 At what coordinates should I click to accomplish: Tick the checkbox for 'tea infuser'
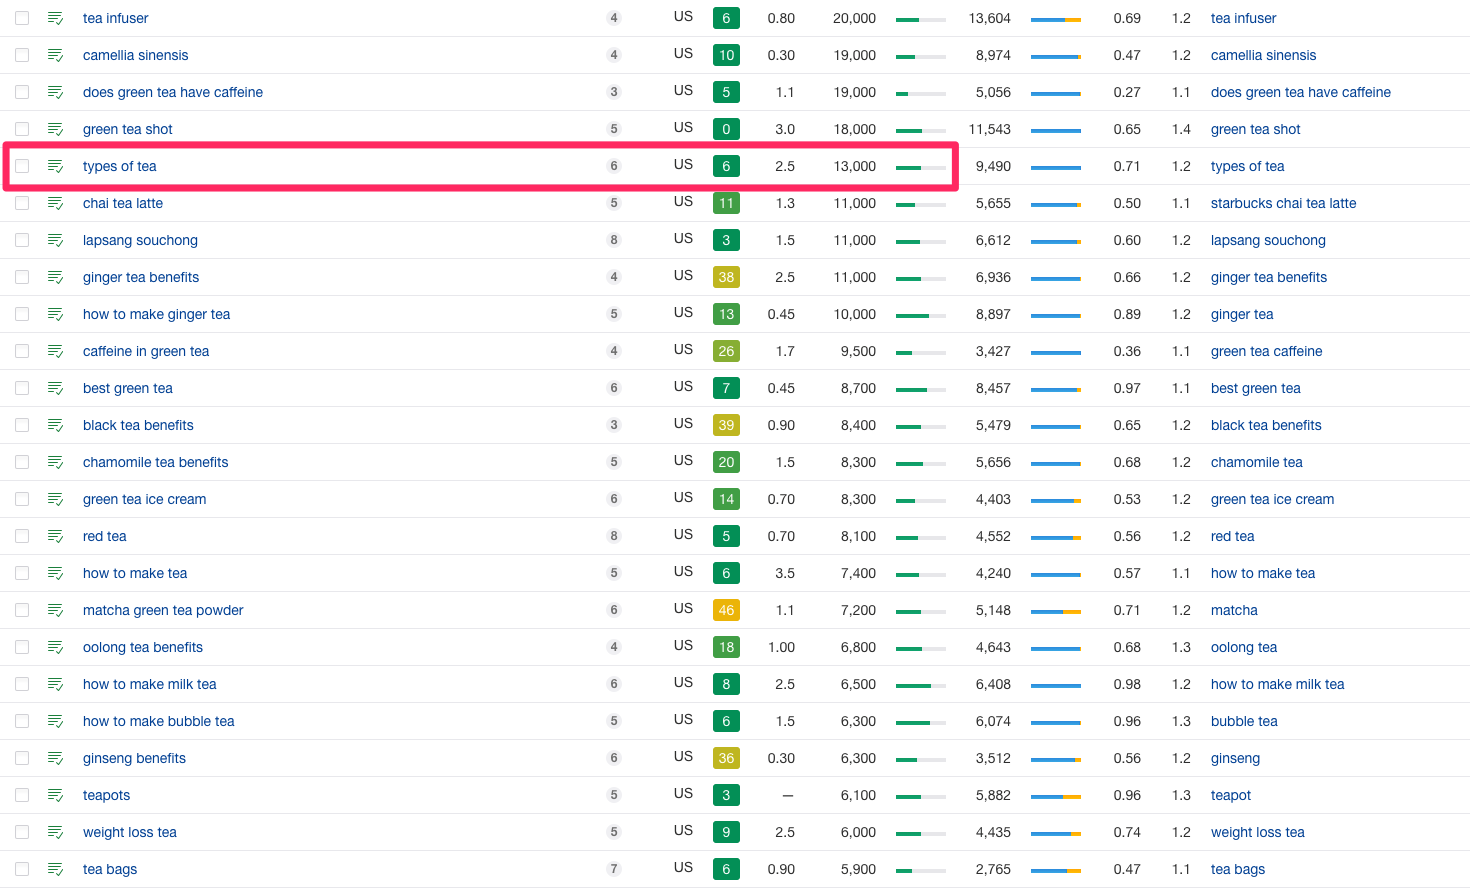[22, 18]
